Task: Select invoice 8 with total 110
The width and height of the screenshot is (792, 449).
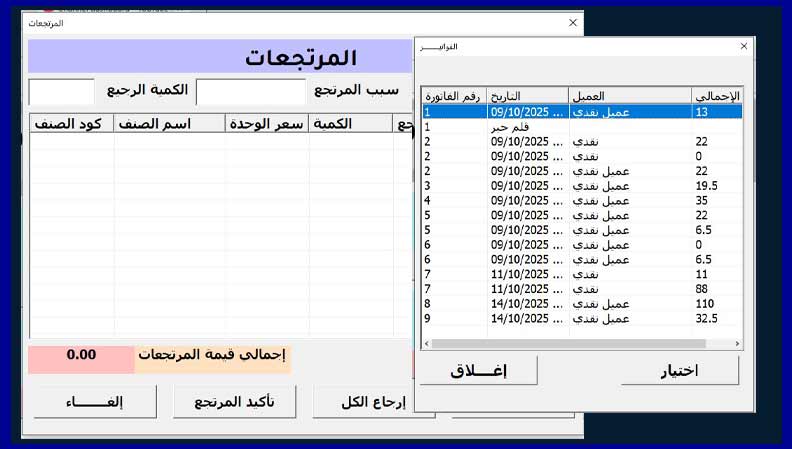Action: click(x=580, y=304)
